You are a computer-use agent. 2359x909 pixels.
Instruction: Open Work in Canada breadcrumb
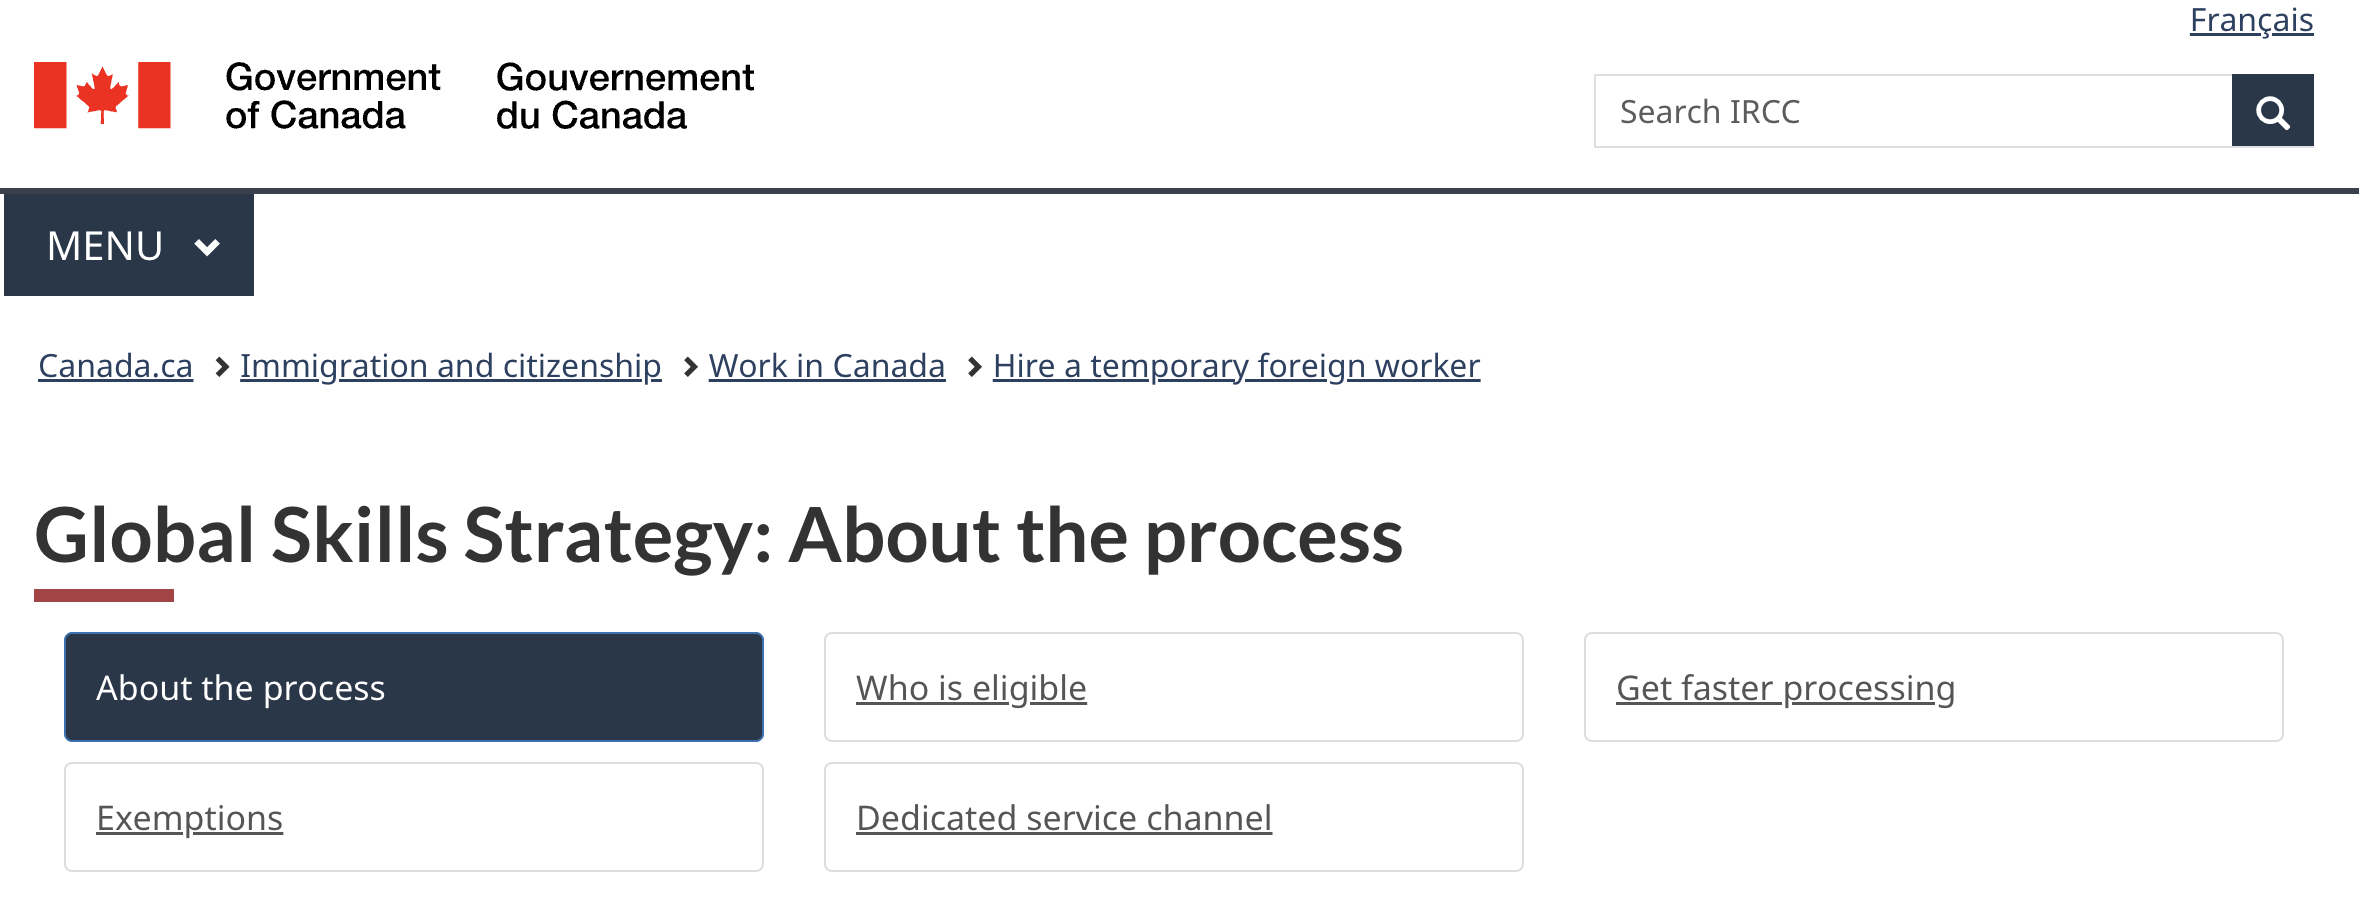coord(827,366)
